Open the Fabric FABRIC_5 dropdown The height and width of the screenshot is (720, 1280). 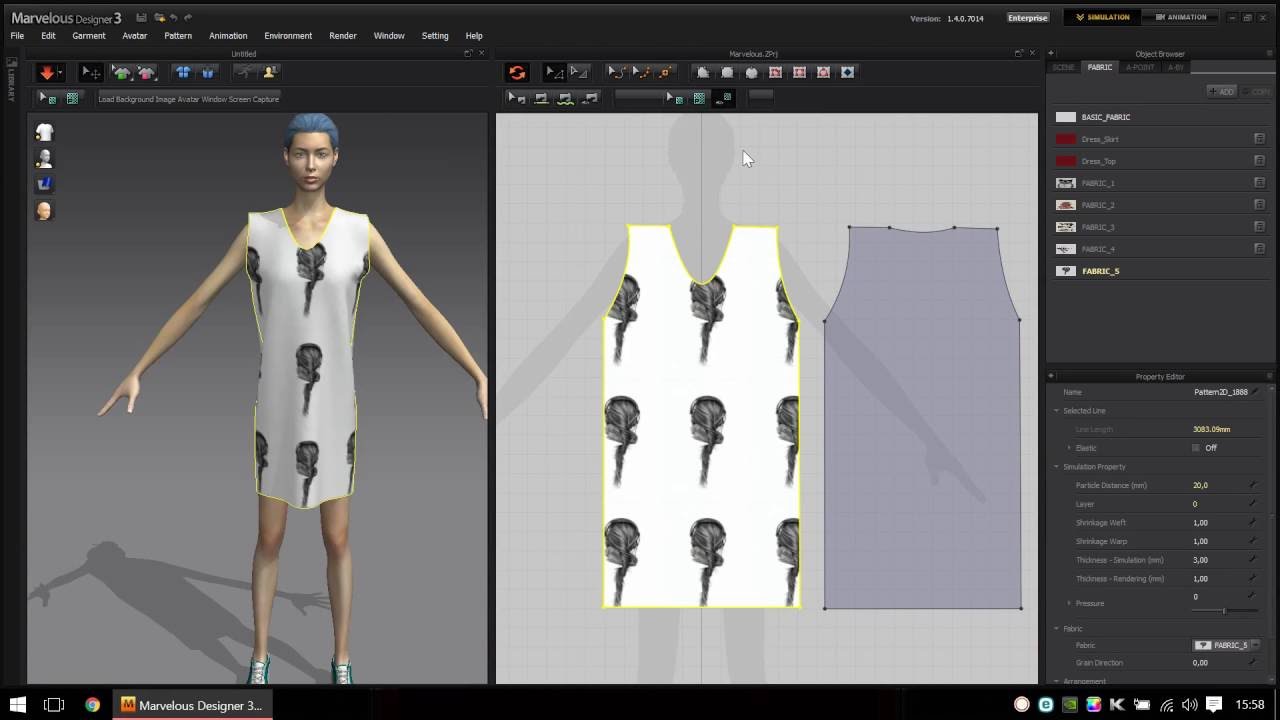1225,645
